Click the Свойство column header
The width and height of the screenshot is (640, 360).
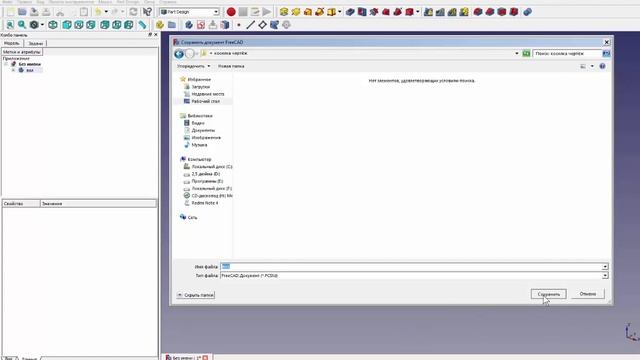pyautogui.click(x=21, y=204)
